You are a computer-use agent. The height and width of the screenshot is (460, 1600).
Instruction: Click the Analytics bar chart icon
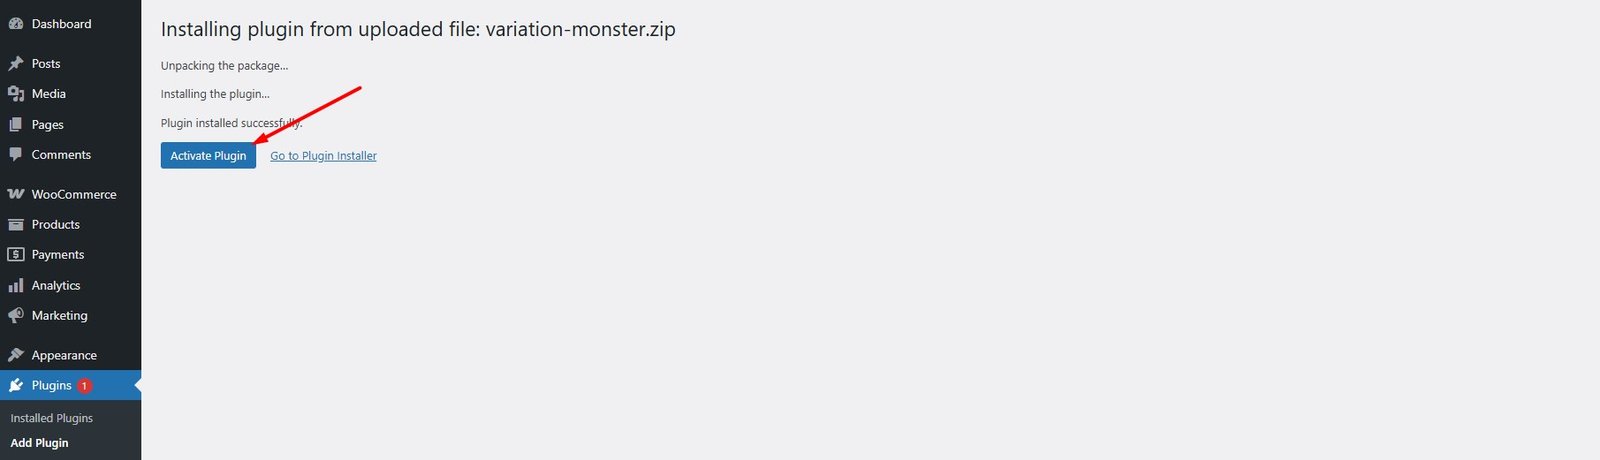(16, 285)
